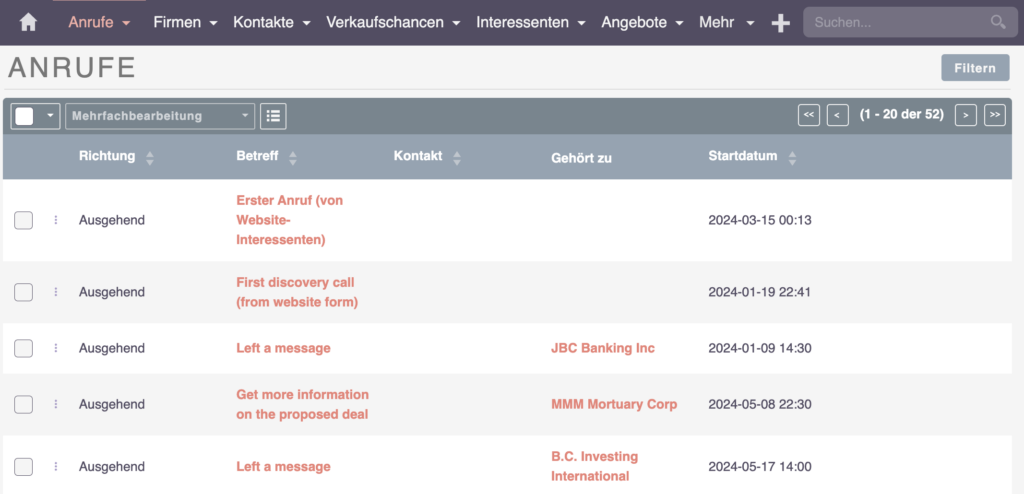Image resolution: width=1024 pixels, height=494 pixels.
Task: Expand the select-all checkbox arrow
Action: pos(50,116)
